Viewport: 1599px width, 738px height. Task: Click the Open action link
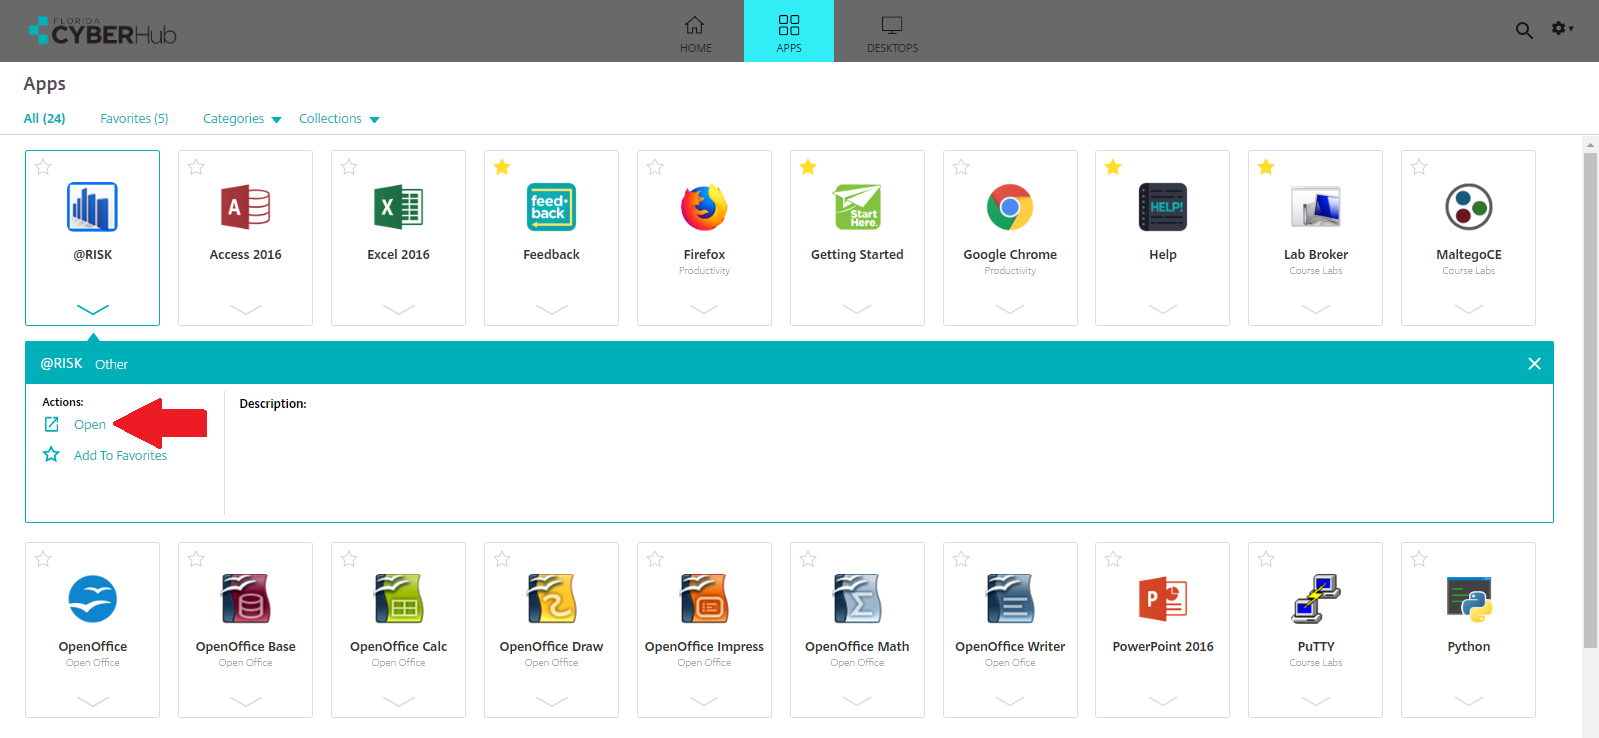click(90, 424)
